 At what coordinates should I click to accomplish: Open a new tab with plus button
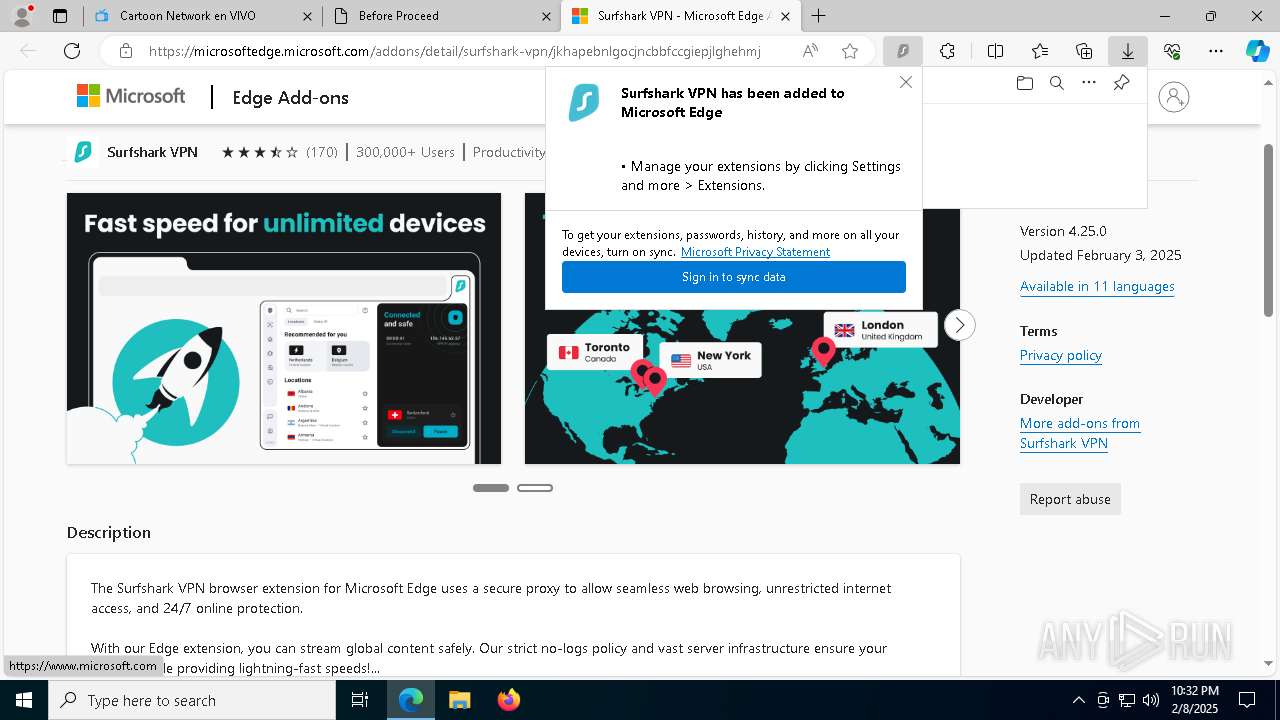click(819, 16)
